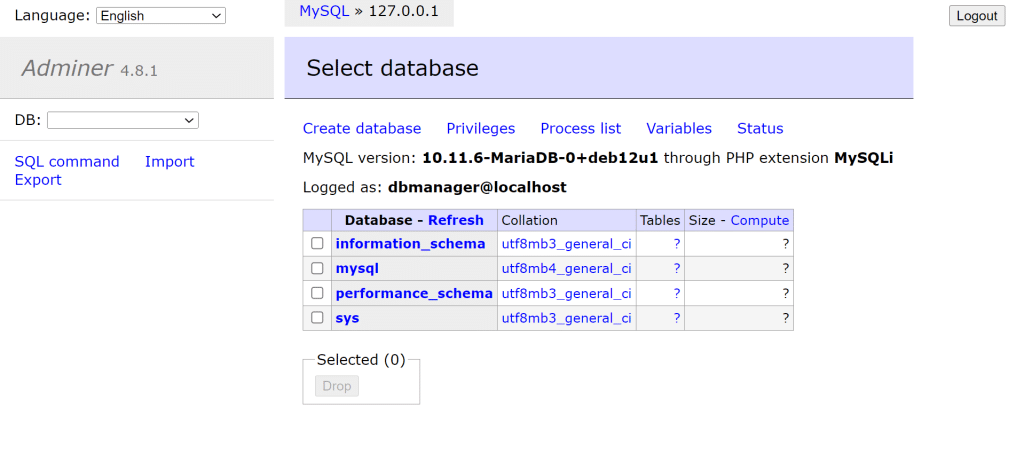
Task: Open the mysql database
Action: [x=357, y=269]
